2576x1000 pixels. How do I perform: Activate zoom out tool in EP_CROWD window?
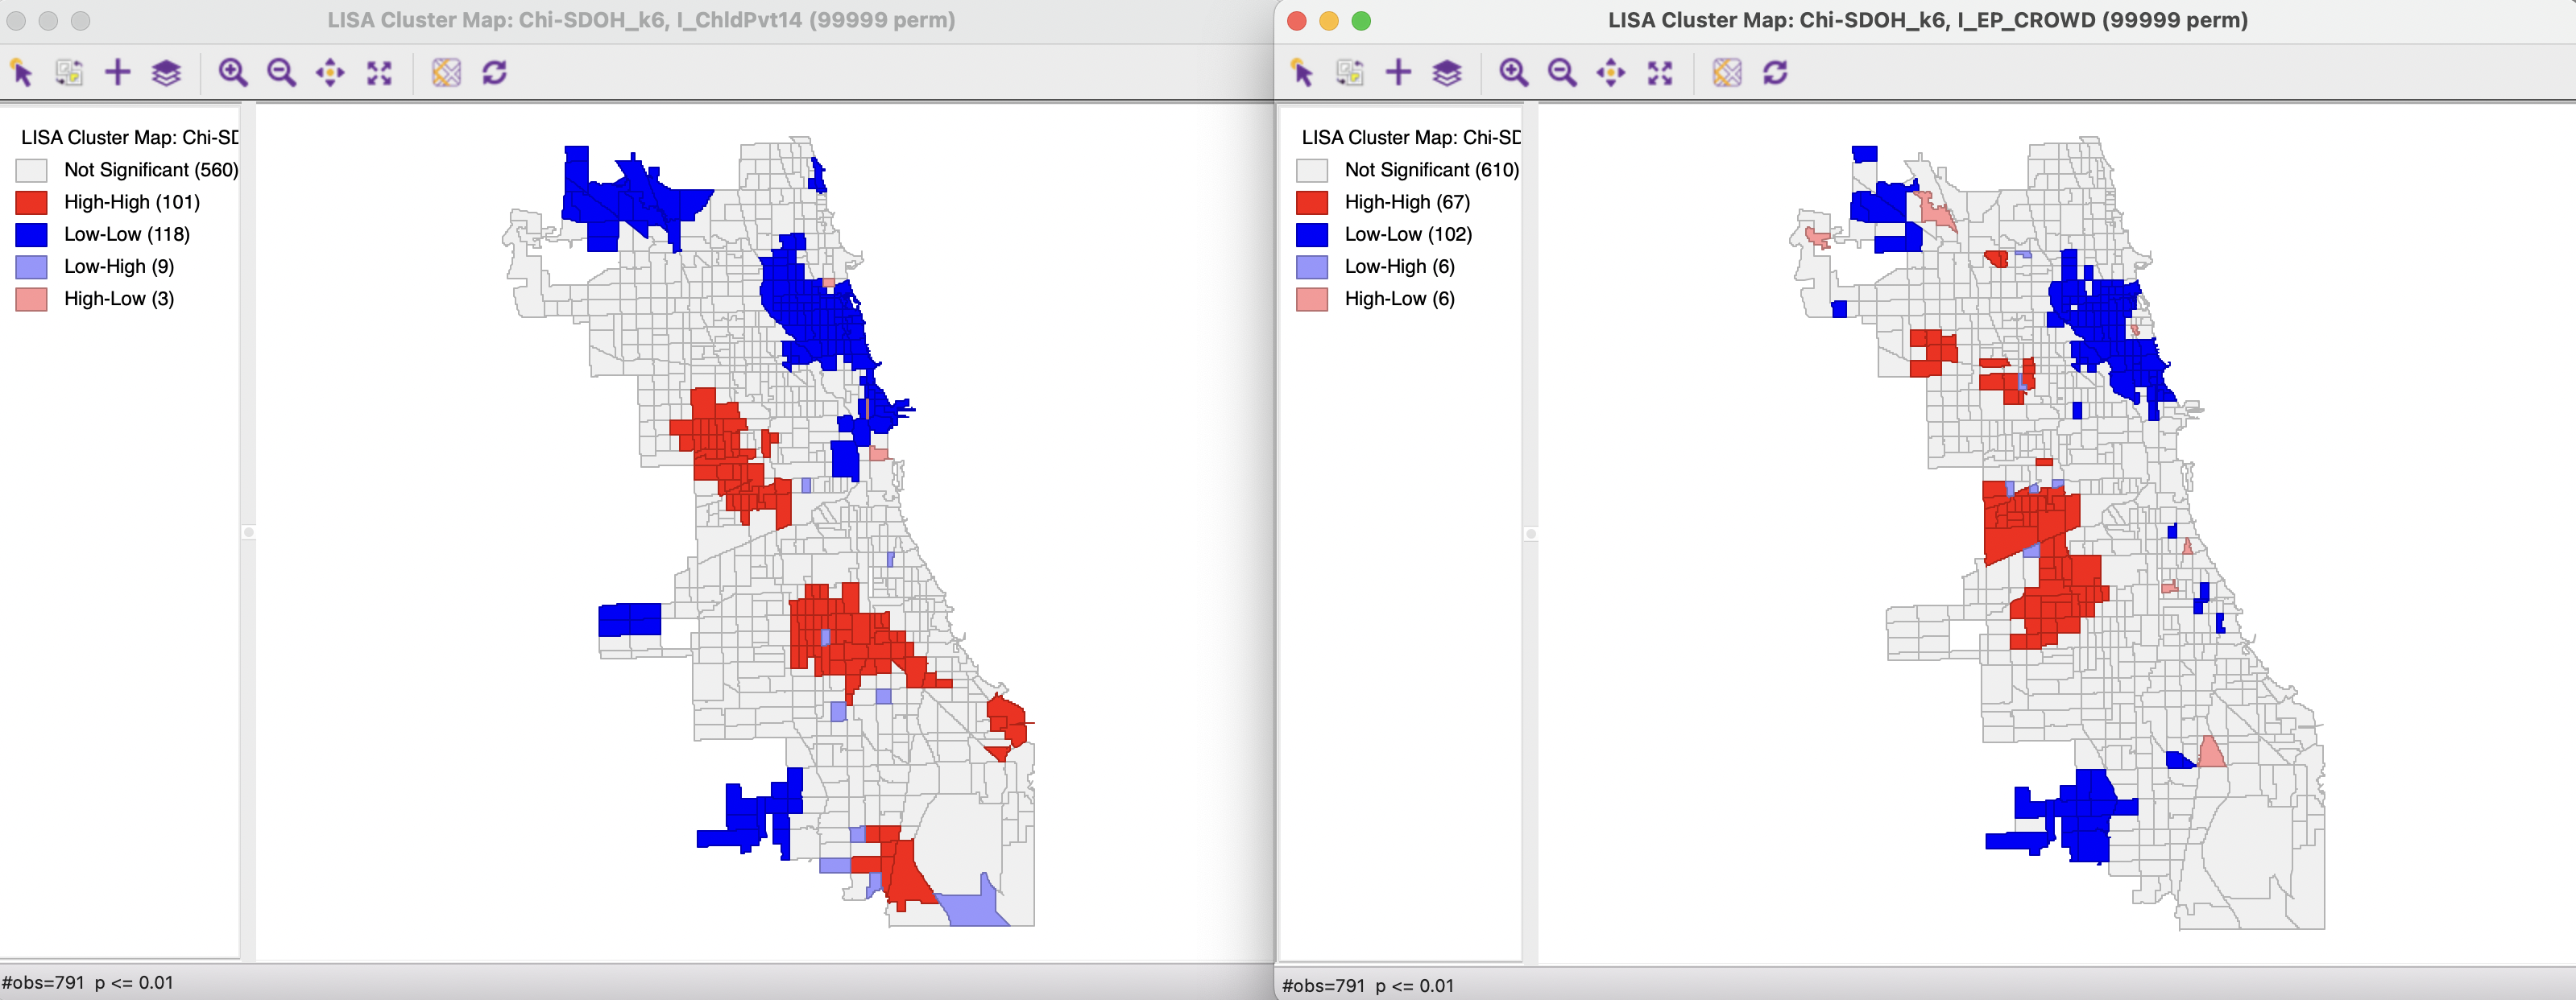click(1562, 73)
